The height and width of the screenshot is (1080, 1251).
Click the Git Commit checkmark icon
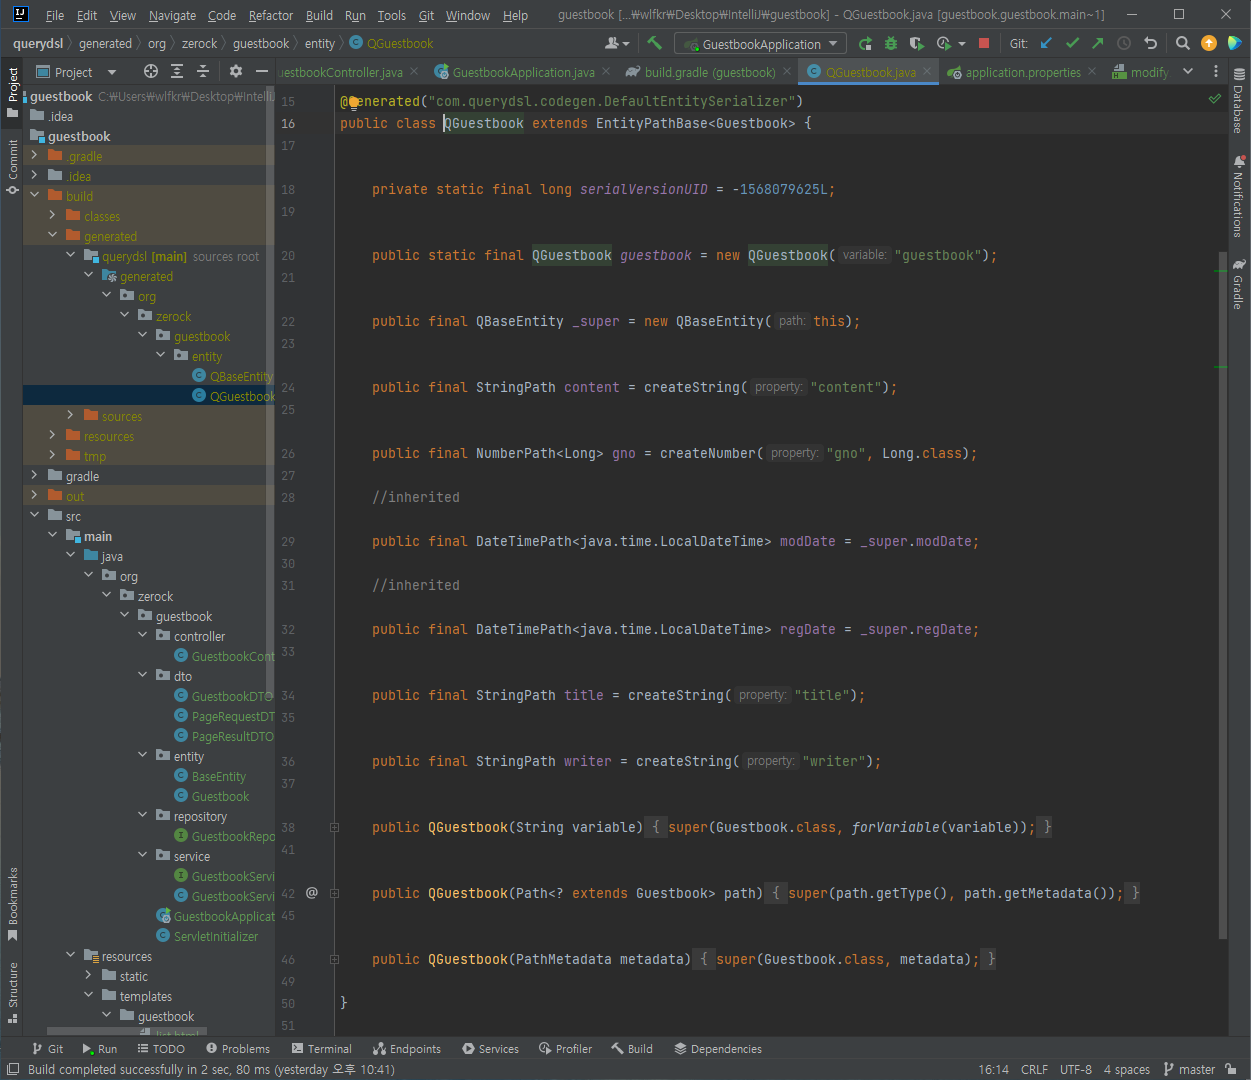1073,43
